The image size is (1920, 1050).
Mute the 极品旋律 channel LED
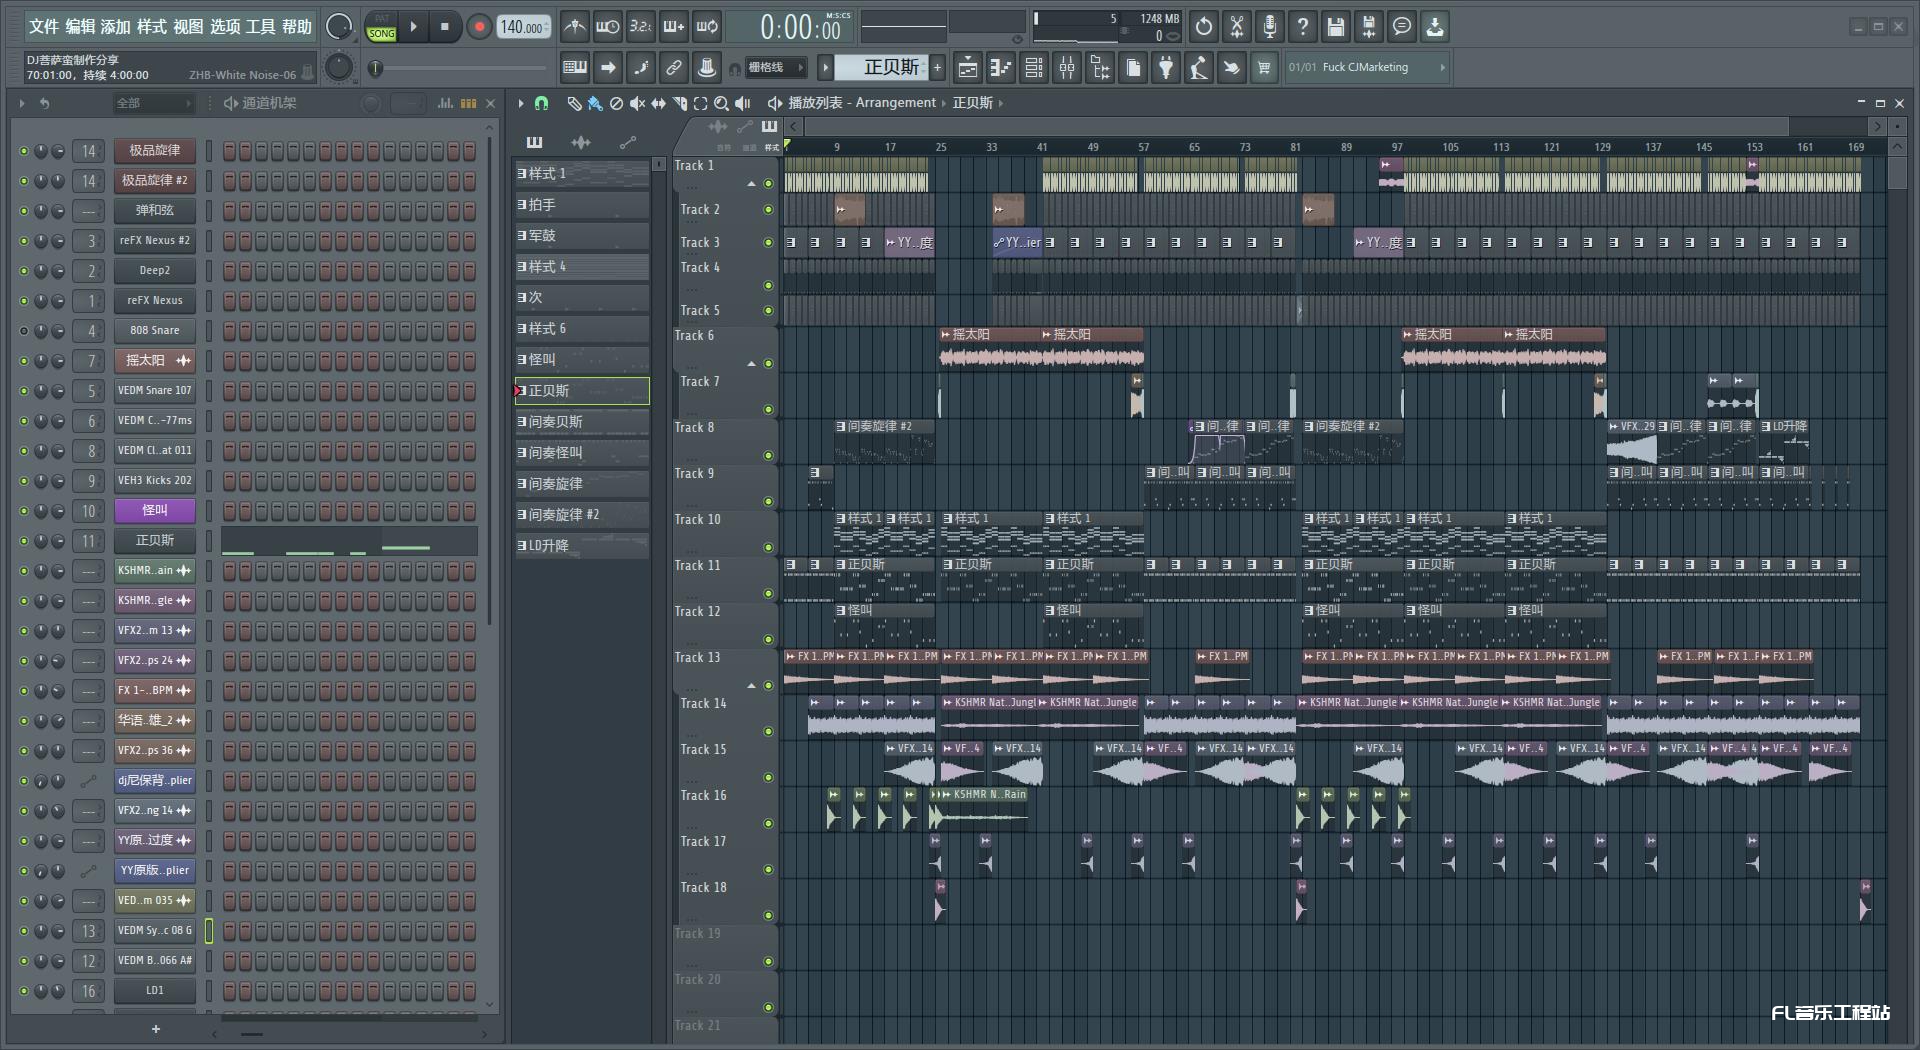click(x=24, y=151)
